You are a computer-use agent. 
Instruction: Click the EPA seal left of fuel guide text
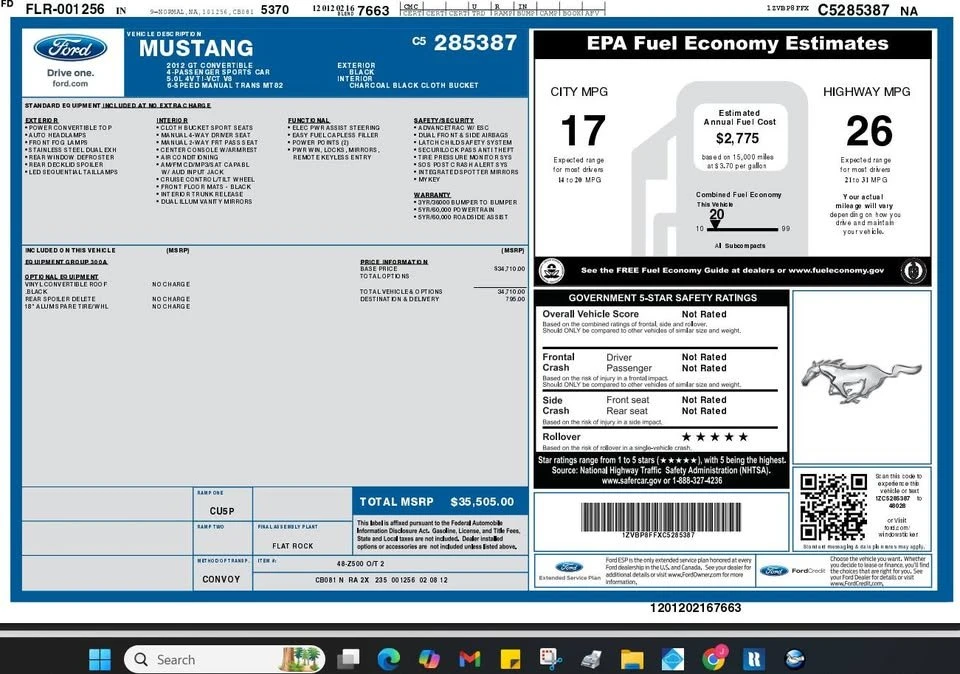[x=552, y=271]
